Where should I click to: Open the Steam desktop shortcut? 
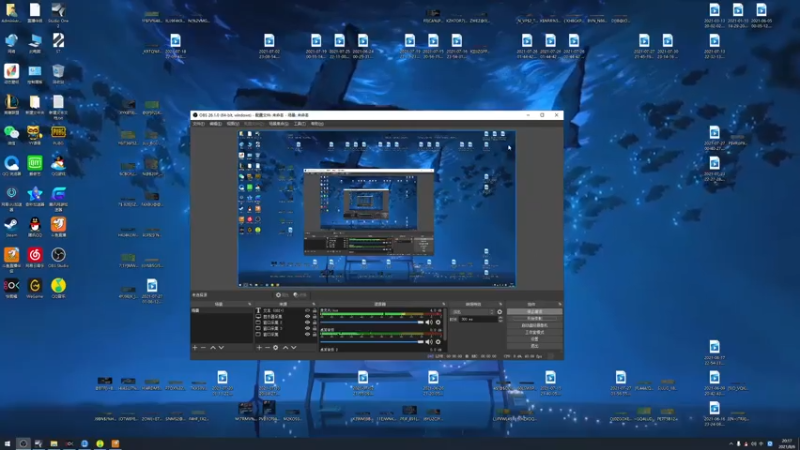coord(11,226)
